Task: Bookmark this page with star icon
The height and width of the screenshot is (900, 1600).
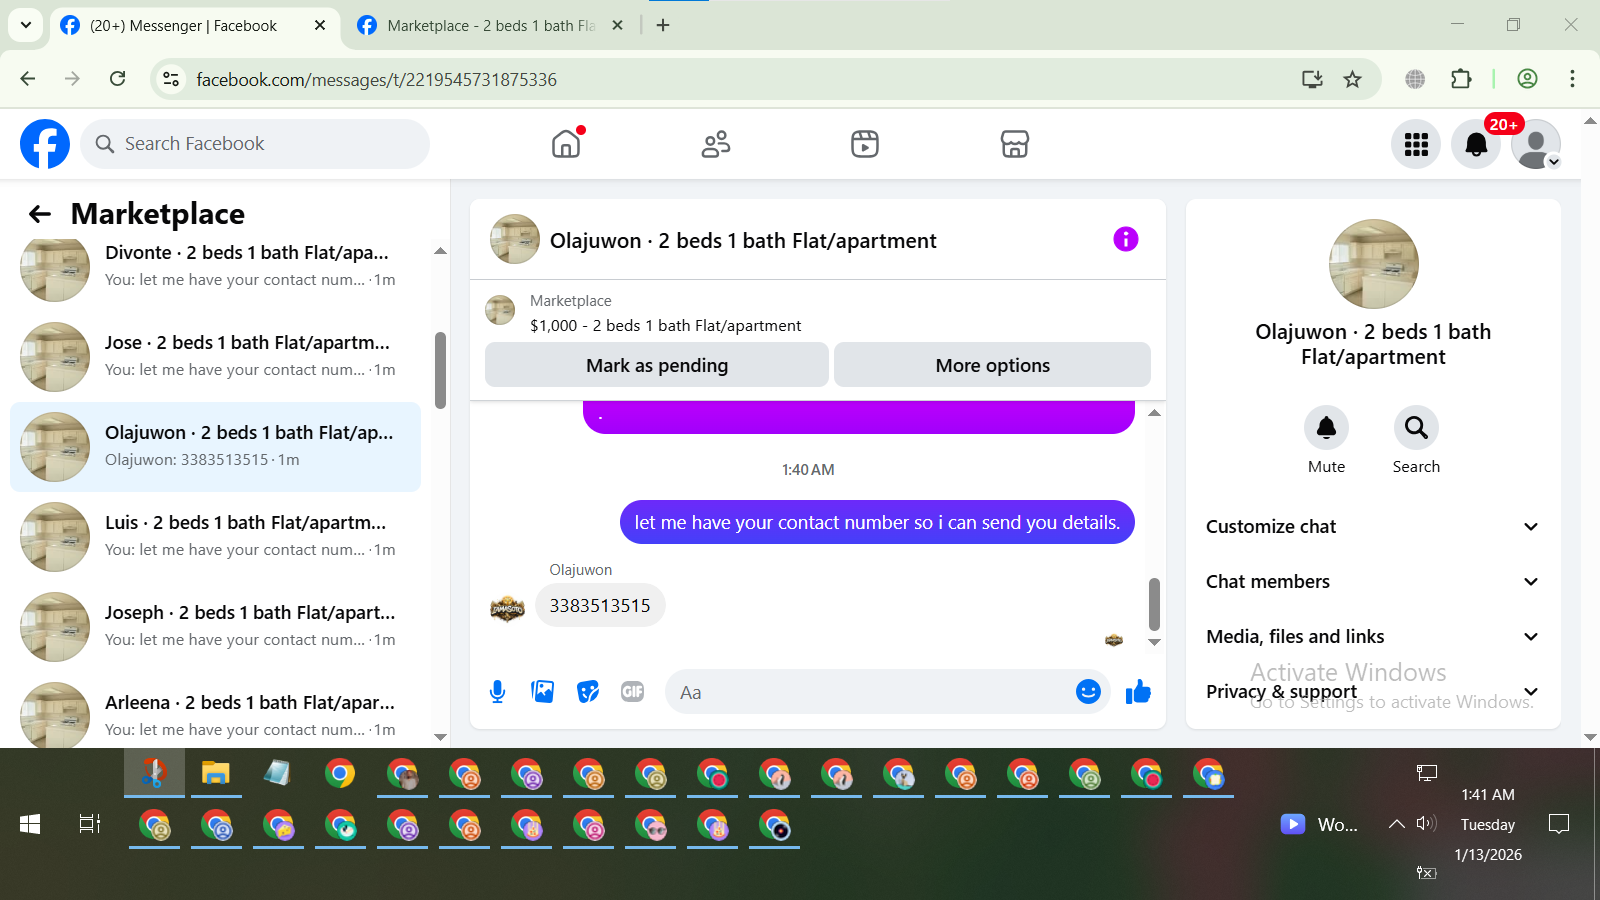Action: click(x=1352, y=79)
